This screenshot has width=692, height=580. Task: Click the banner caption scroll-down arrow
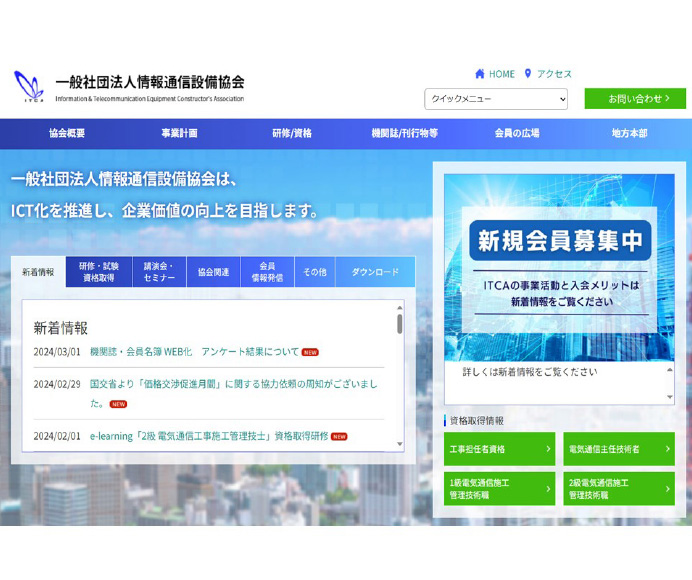[670, 397]
